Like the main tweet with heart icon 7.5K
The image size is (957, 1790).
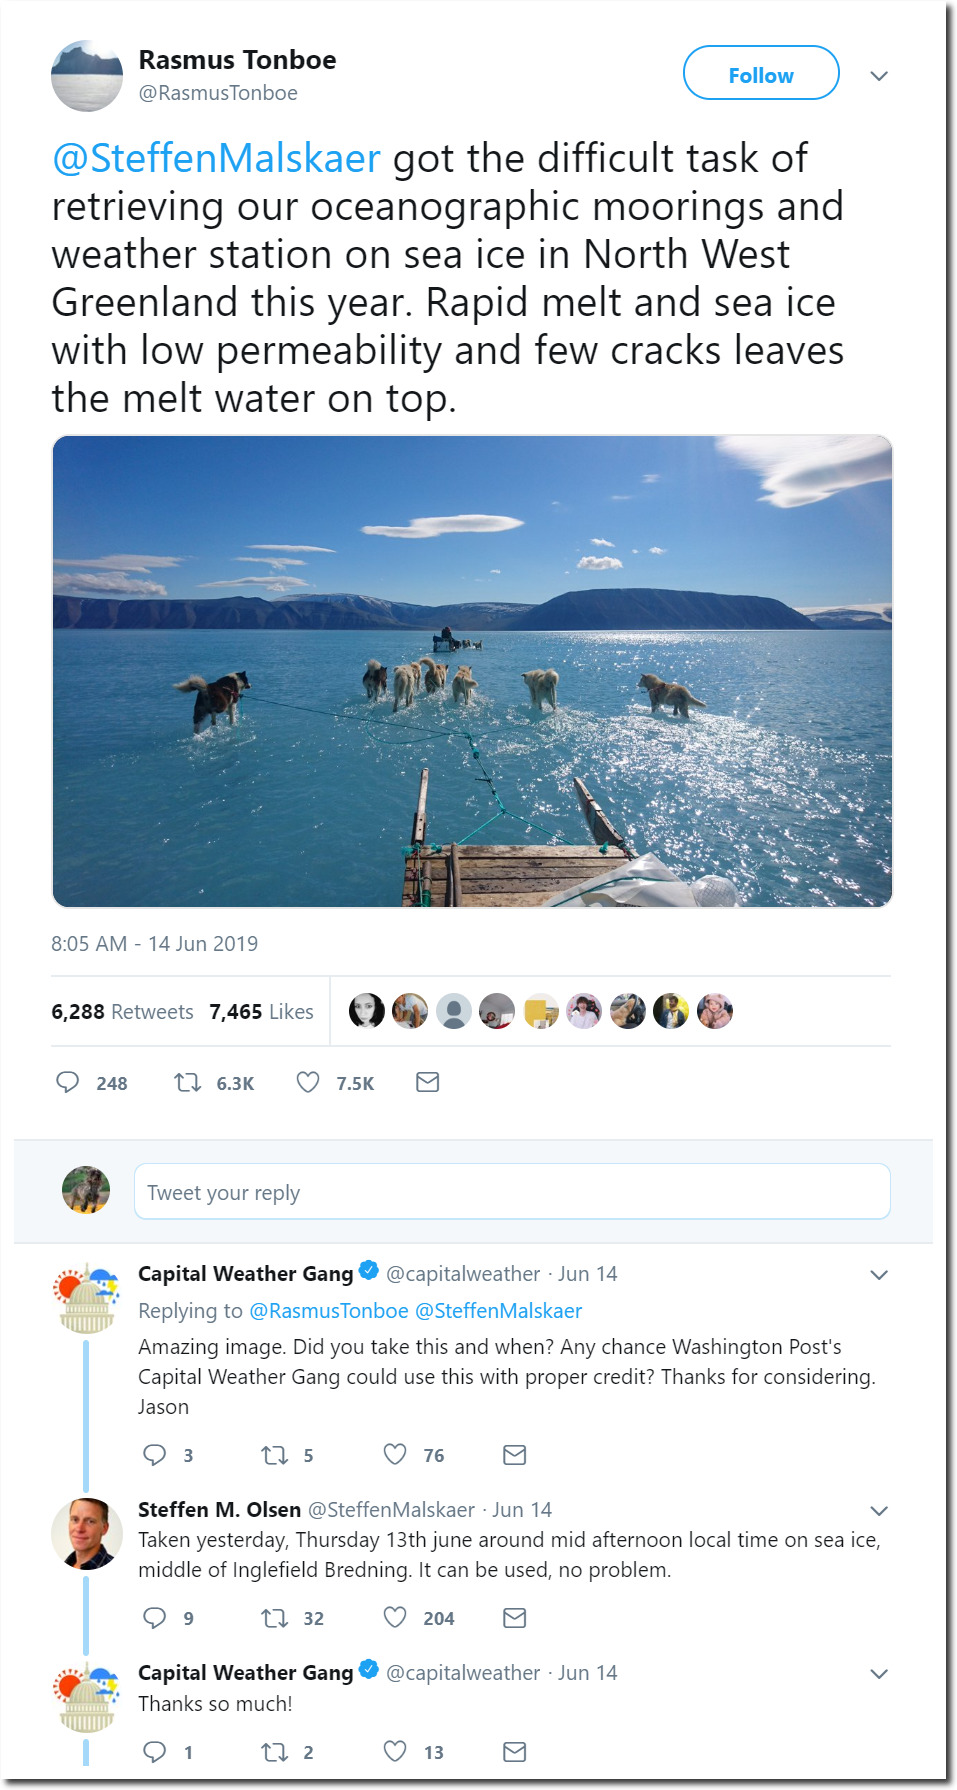308,1082
